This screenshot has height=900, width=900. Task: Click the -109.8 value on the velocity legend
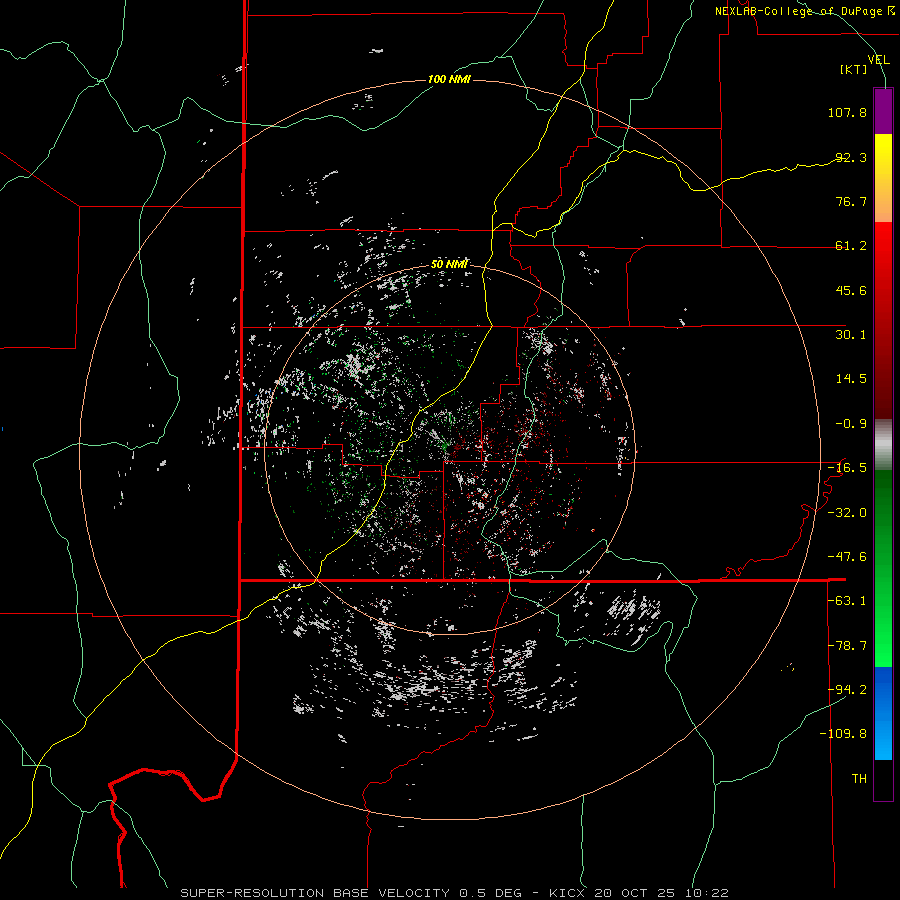(x=847, y=733)
